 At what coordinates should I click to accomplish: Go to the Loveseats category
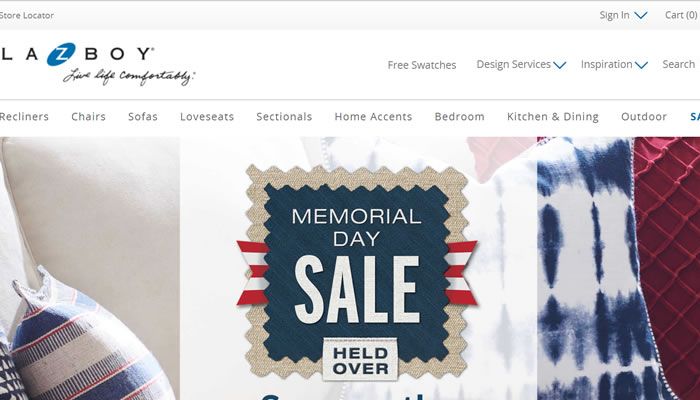(x=207, y=117)
